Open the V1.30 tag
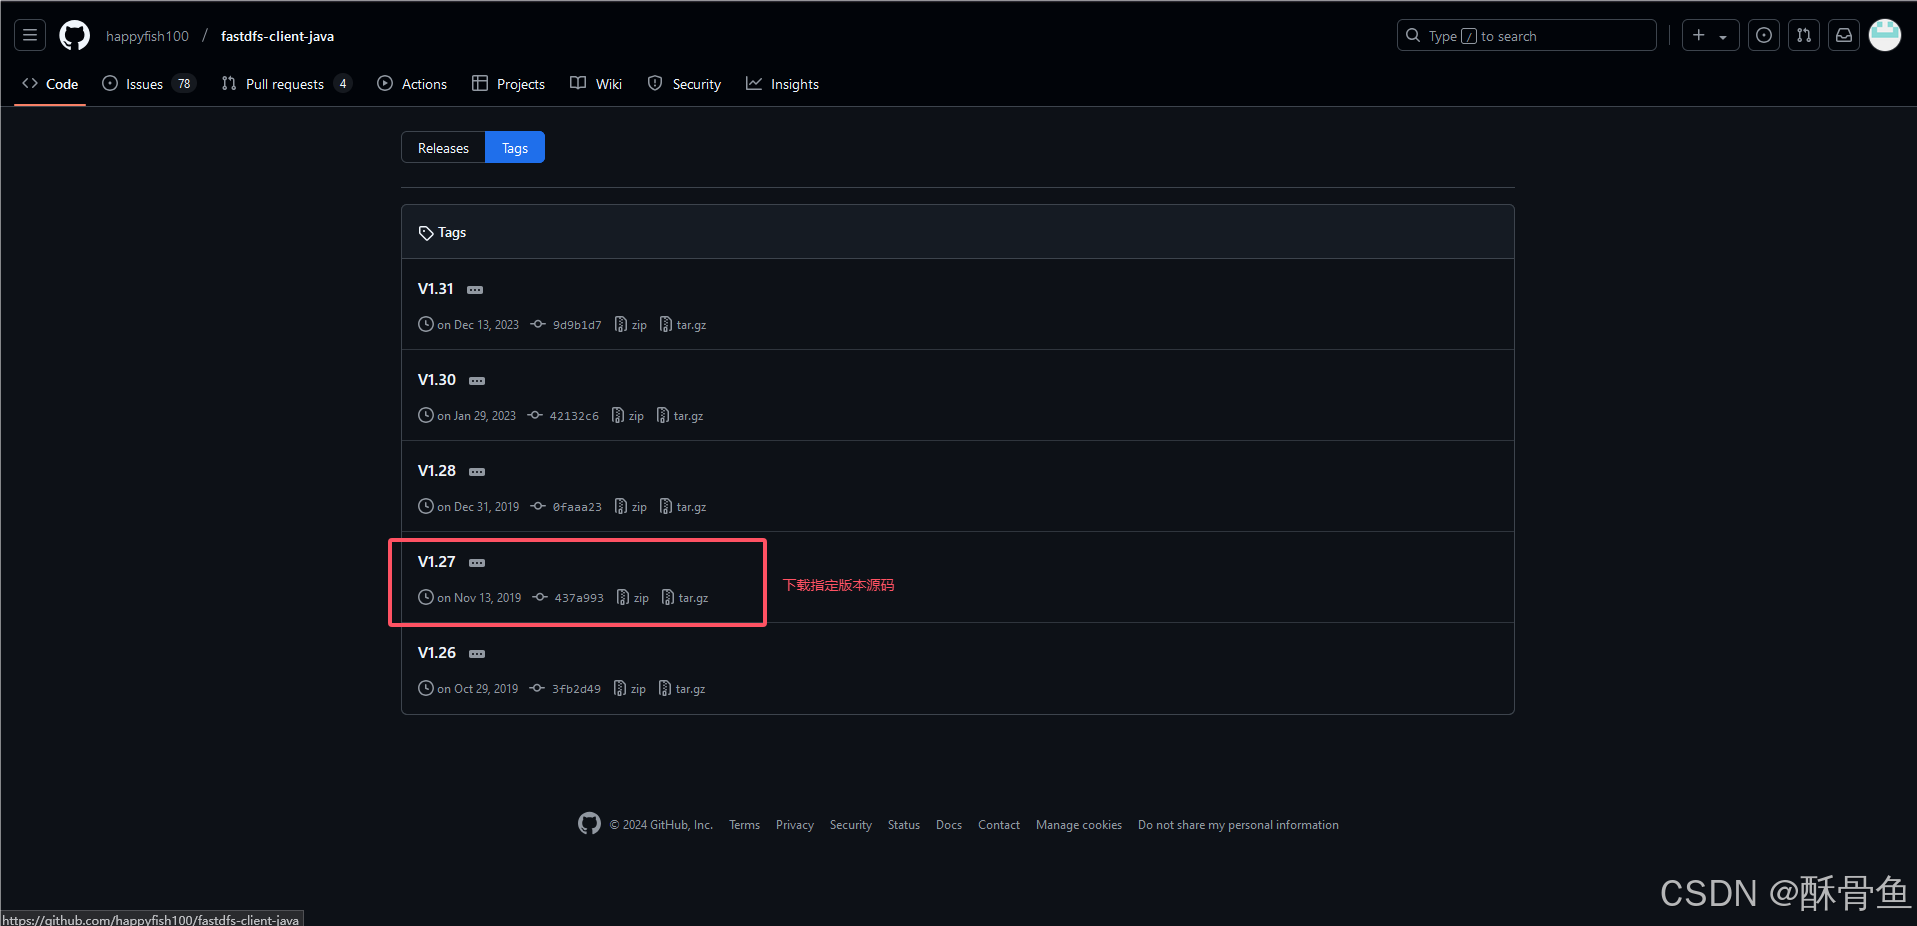Viewport: 1917px width, 926px height. coord(436,380)
